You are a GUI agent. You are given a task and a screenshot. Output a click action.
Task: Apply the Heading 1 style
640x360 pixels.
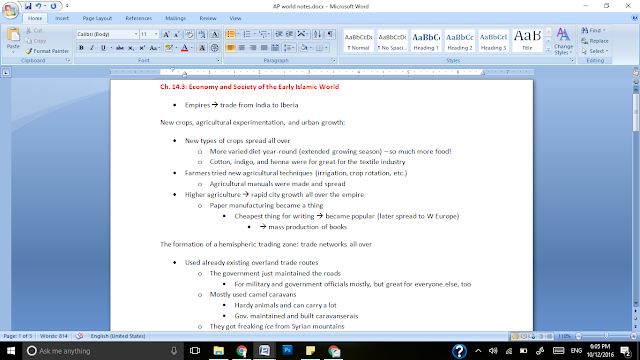[x=426, y=40]
